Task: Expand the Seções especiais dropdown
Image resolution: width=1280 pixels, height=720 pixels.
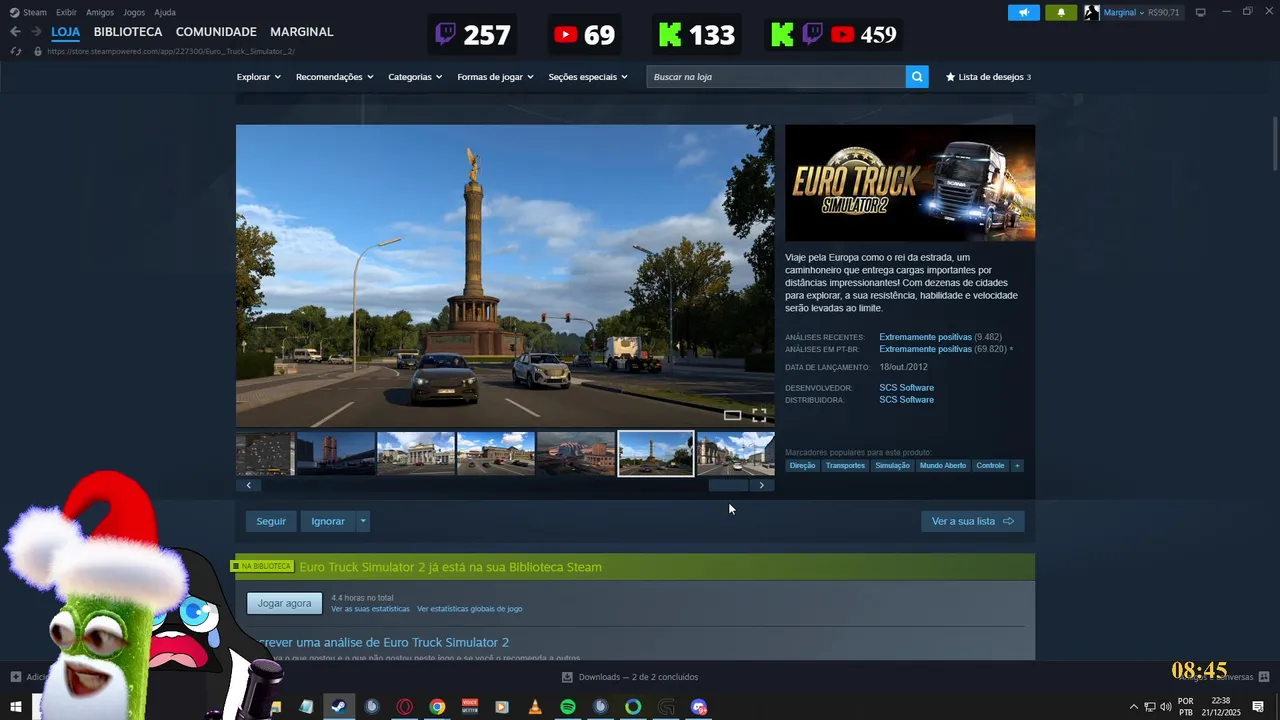Action: (588, 77)
